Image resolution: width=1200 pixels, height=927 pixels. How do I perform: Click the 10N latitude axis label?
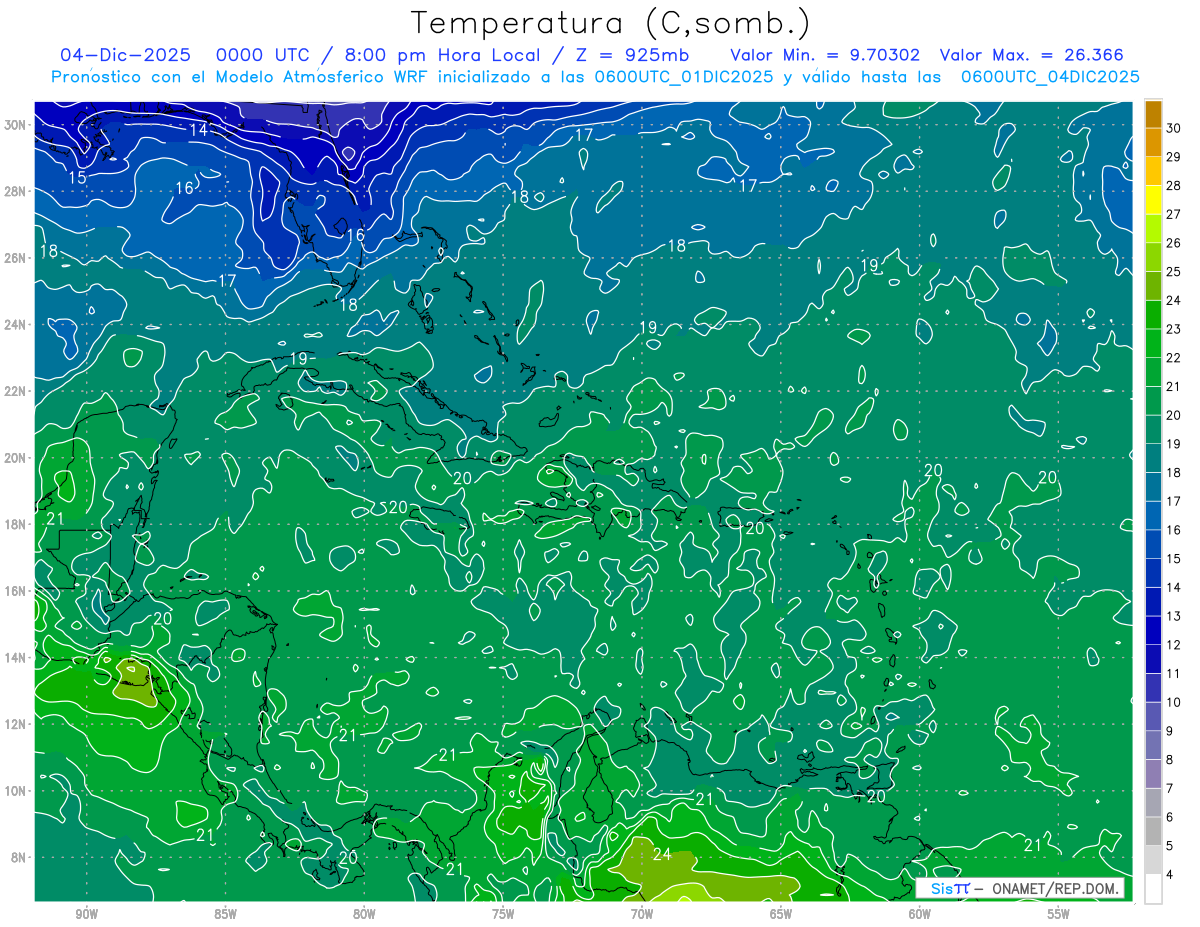[17, 791]
